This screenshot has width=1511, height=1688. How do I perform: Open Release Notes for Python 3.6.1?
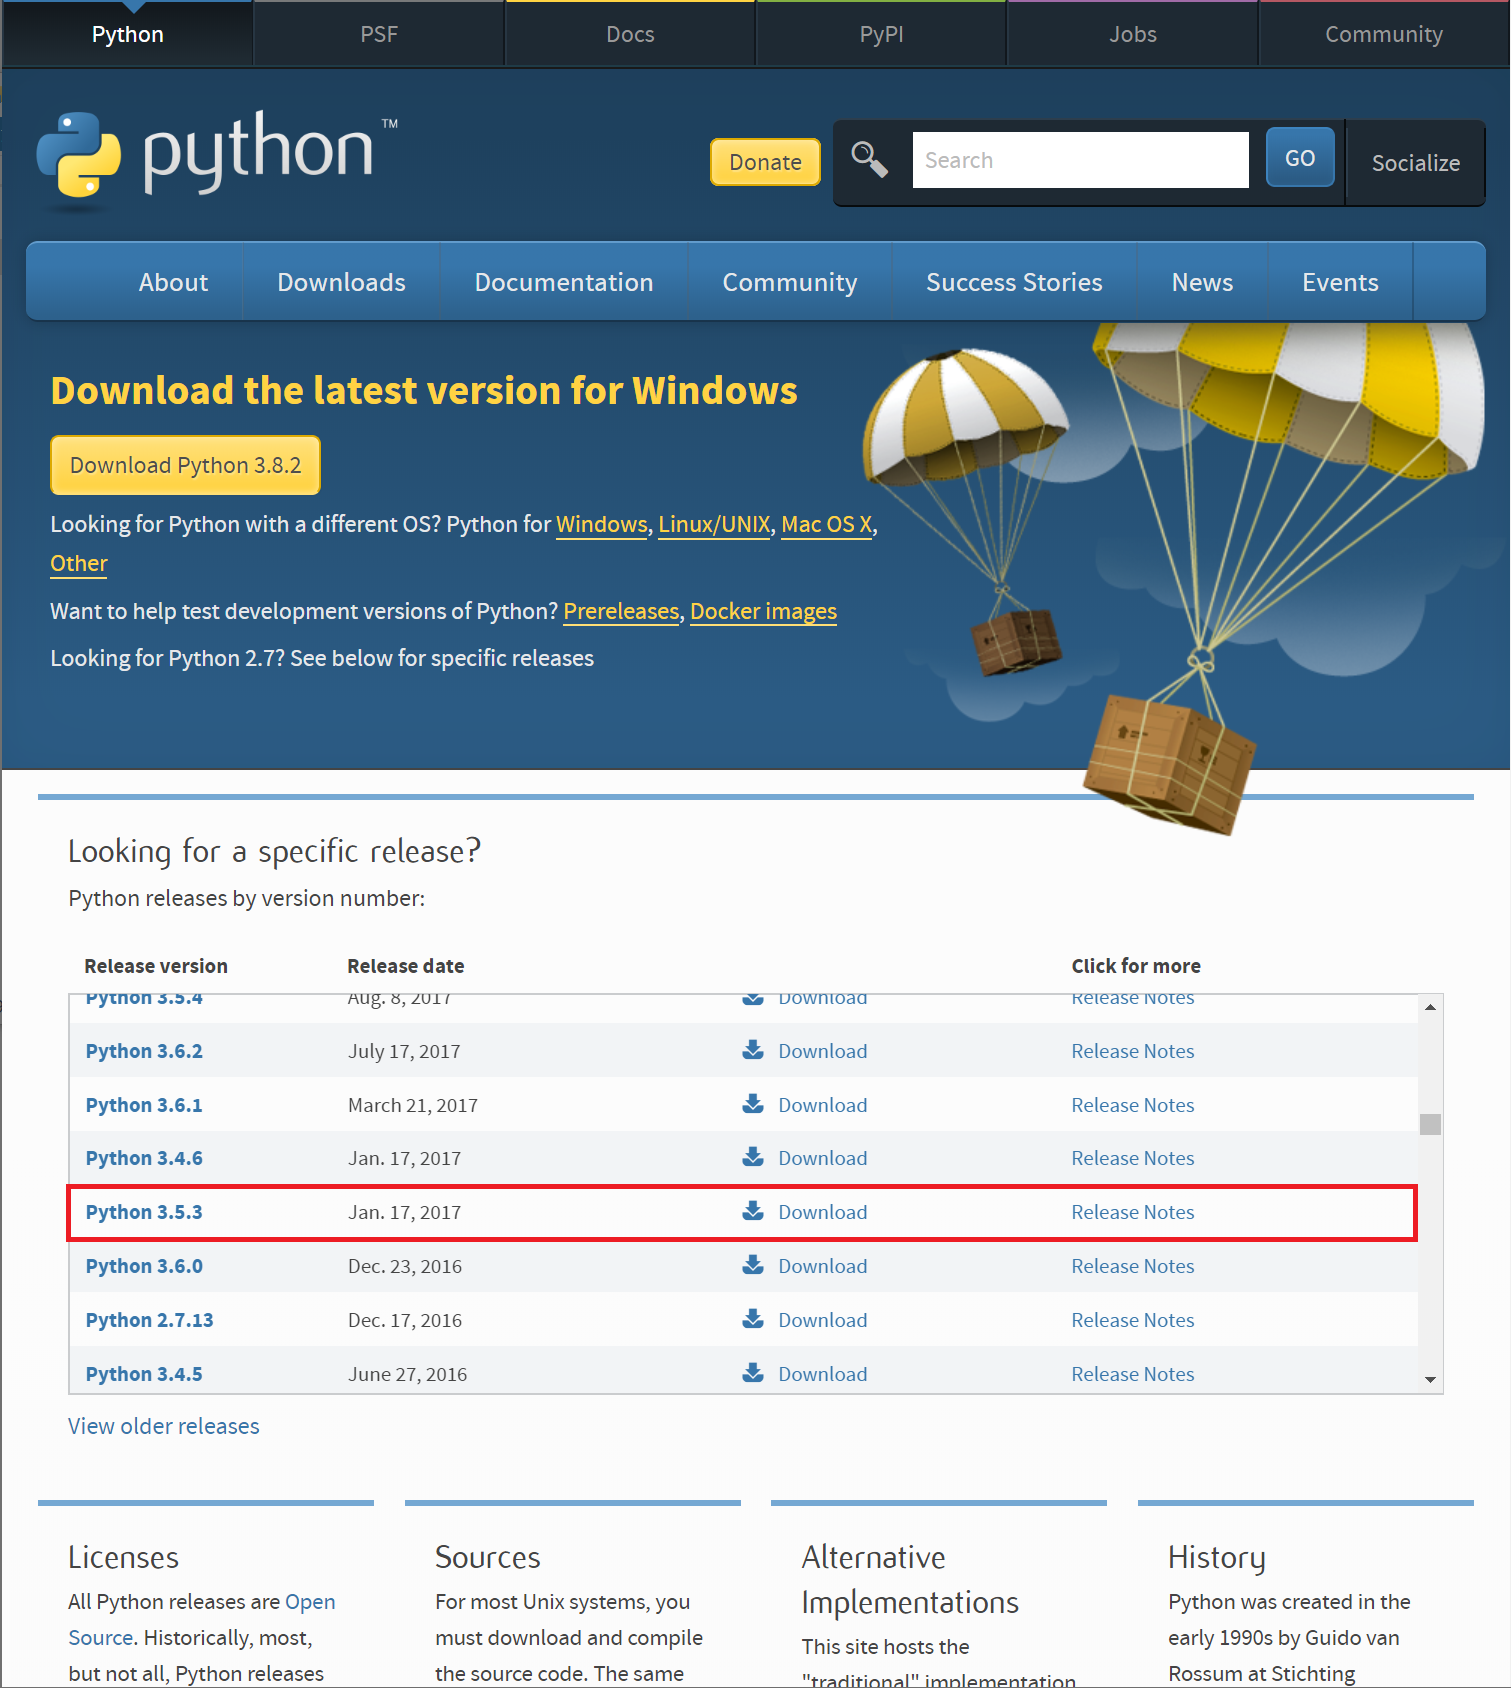[x=1133, y=1105]
